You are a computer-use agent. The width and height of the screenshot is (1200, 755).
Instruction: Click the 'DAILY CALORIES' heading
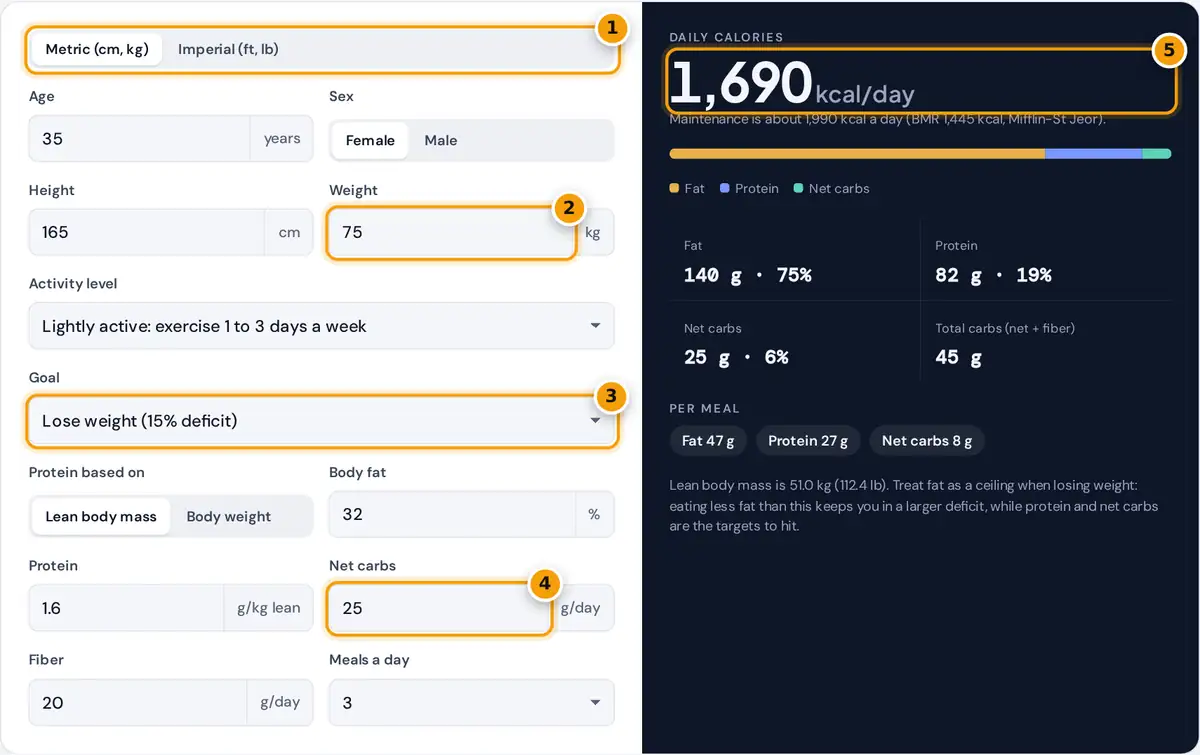click(726, 37)
